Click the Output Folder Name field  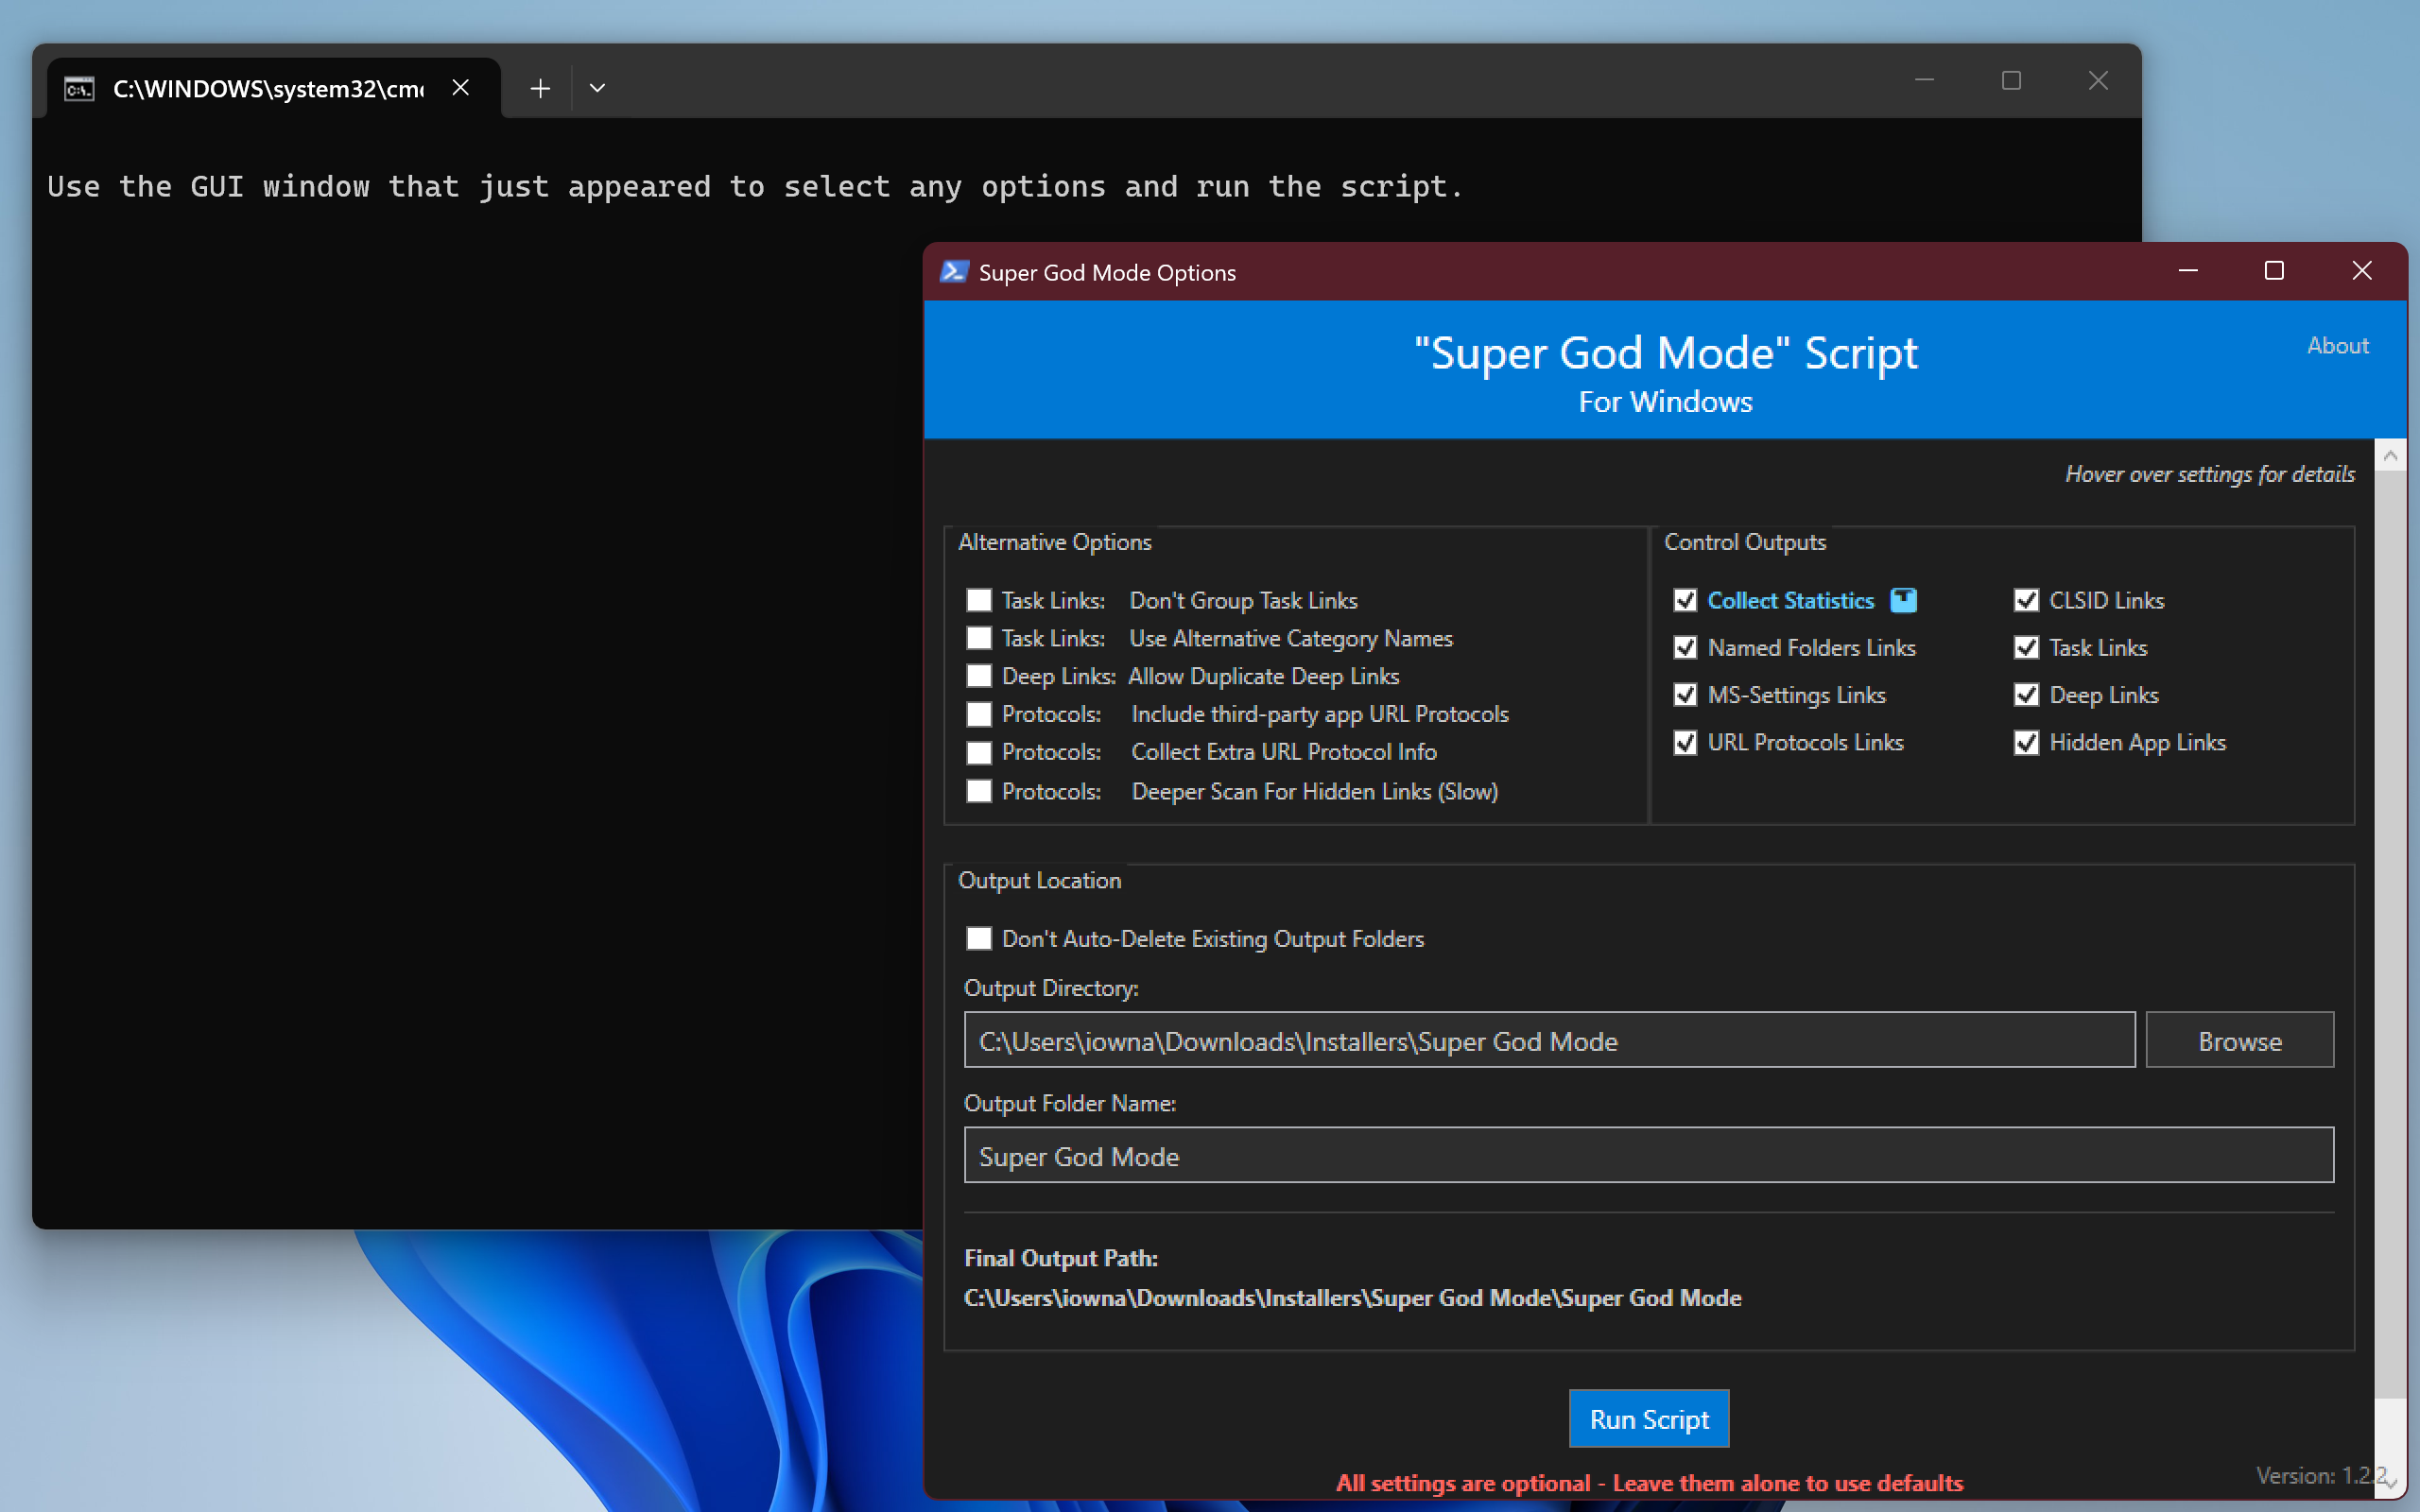coord(1648,1155)
